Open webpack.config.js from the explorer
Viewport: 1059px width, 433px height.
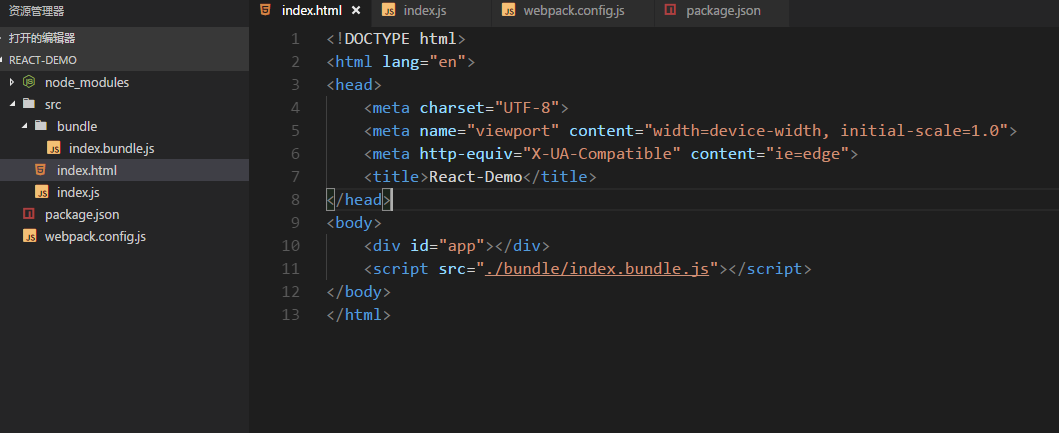[x=95, y=237]
